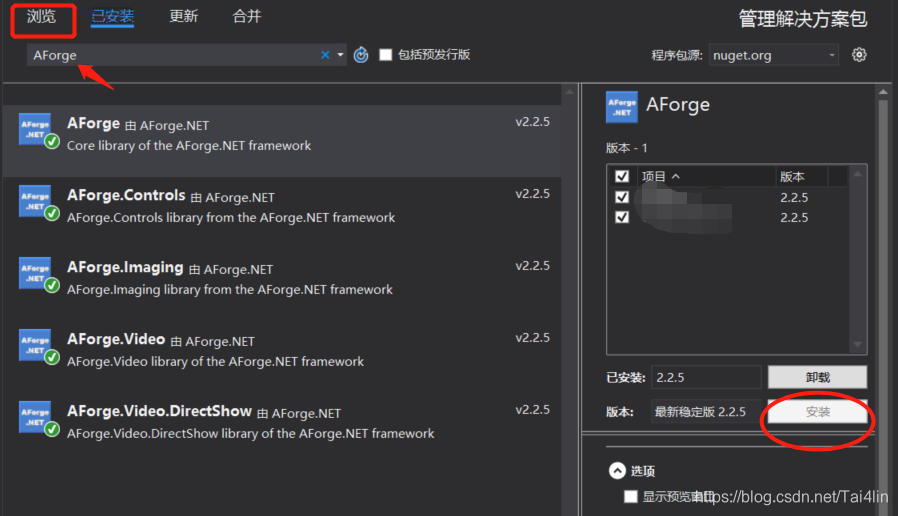Click the 卸载 button
898x516 pixels.
coord(817,377)
